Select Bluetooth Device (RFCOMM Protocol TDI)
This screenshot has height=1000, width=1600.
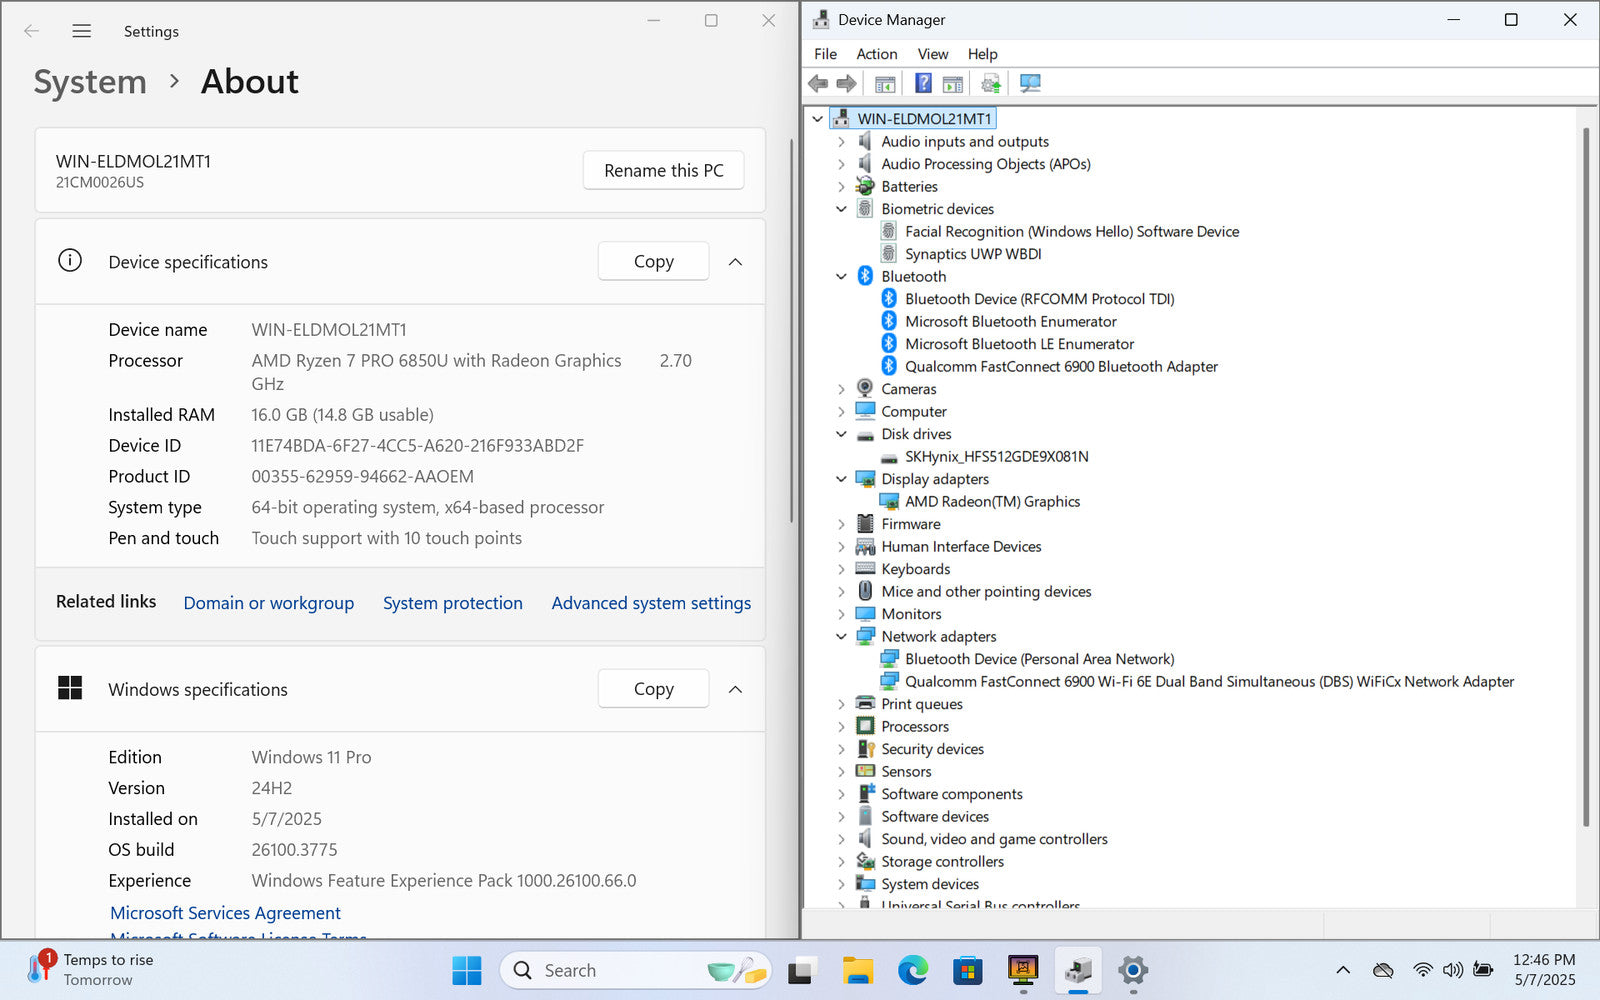(1040, 299)
